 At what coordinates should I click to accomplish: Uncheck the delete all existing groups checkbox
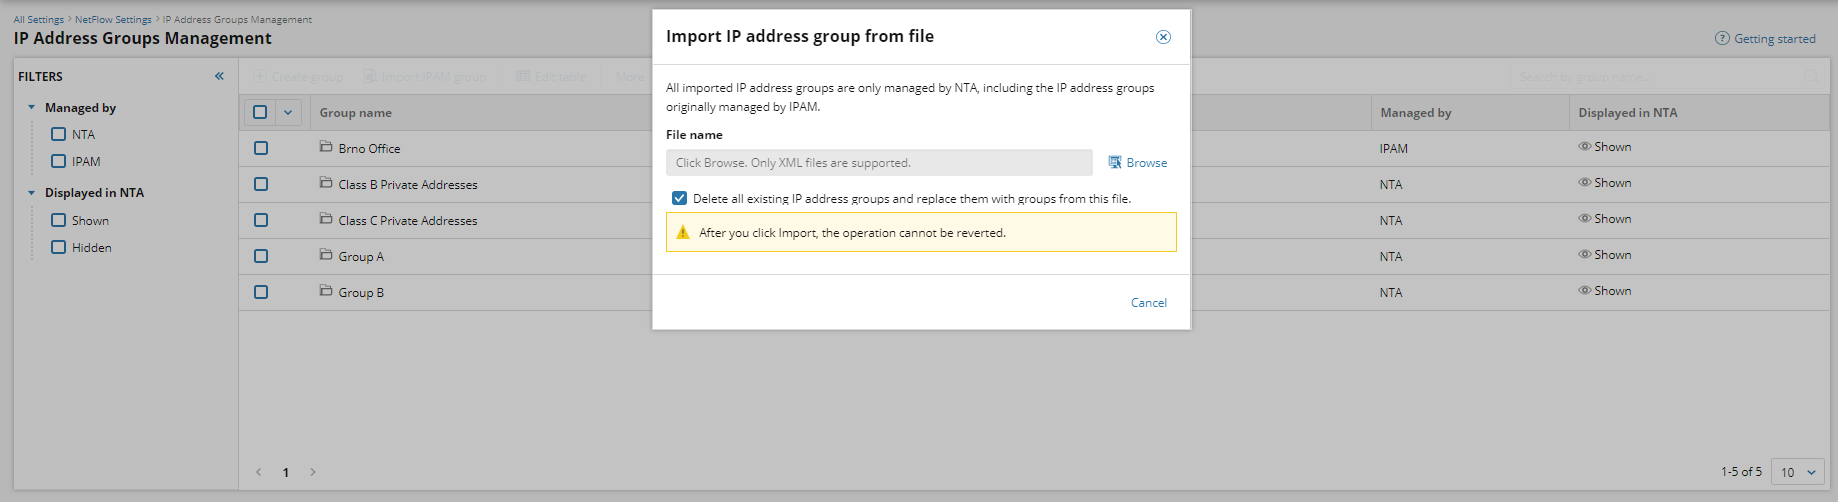click(680, 198)
